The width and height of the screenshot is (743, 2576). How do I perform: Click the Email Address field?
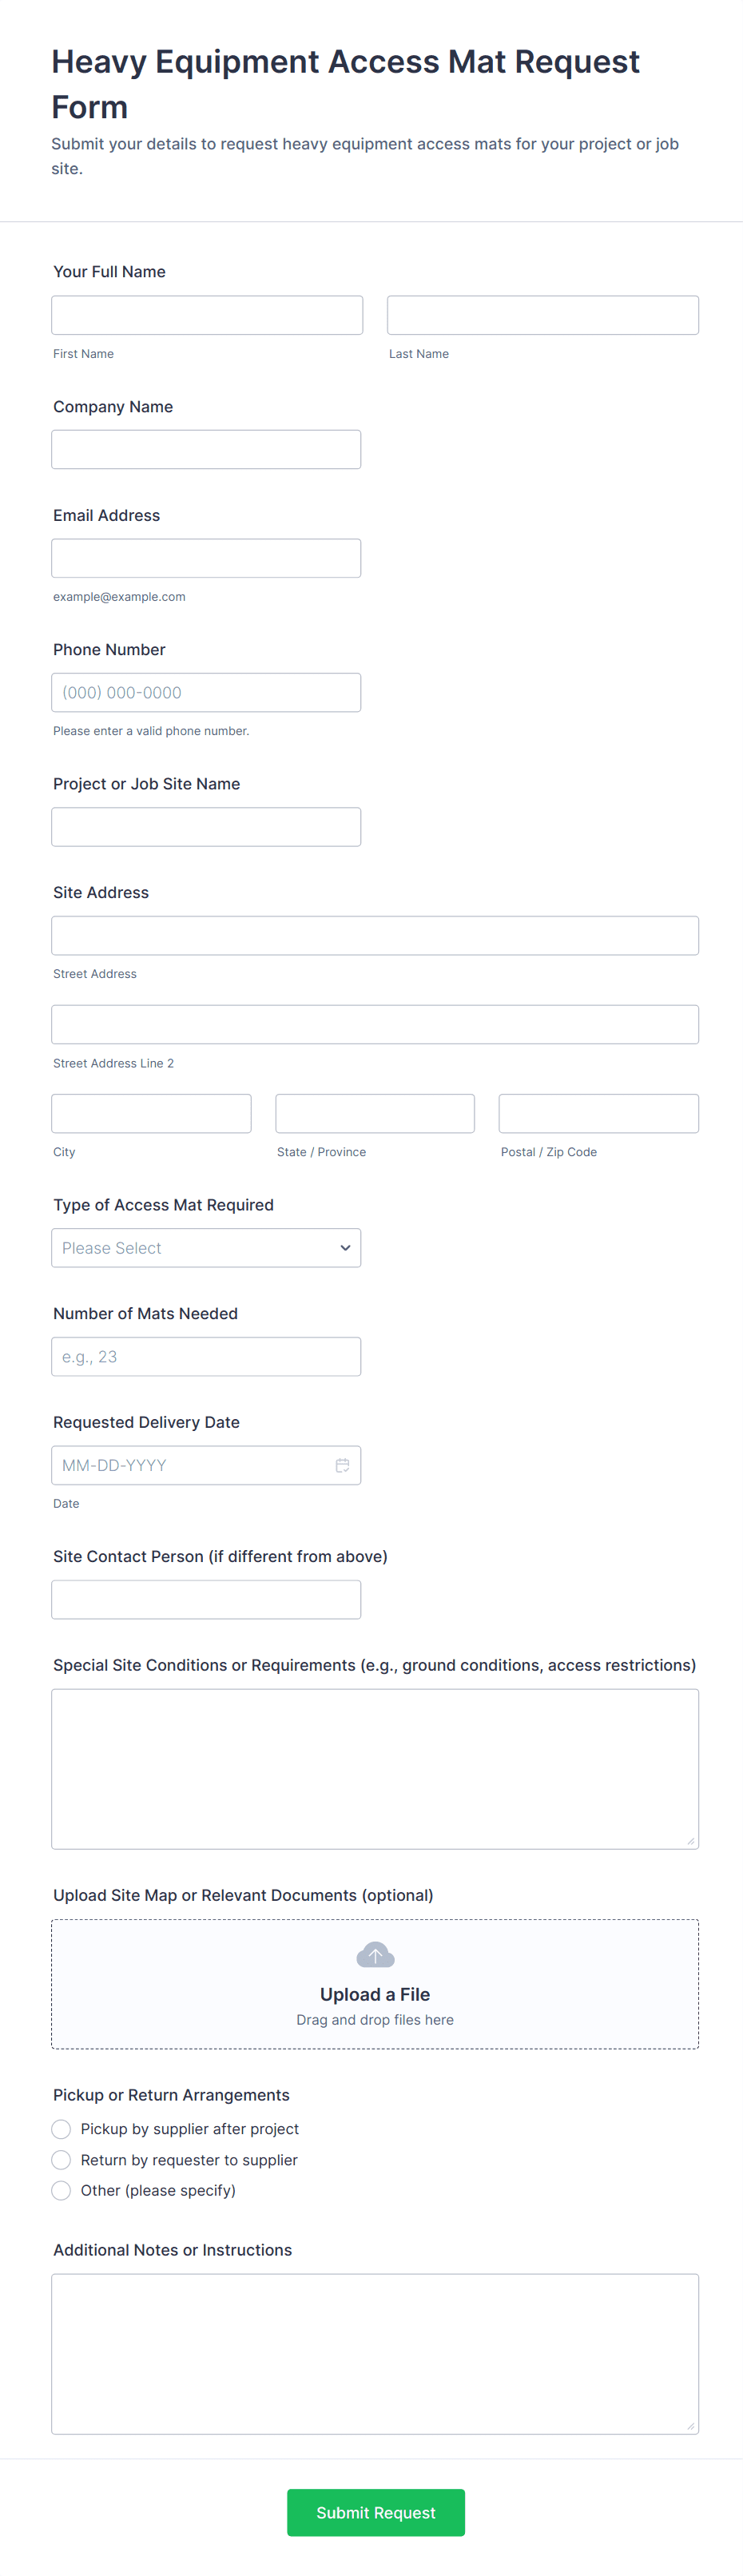pyautogui.click(x=206, y=558)
